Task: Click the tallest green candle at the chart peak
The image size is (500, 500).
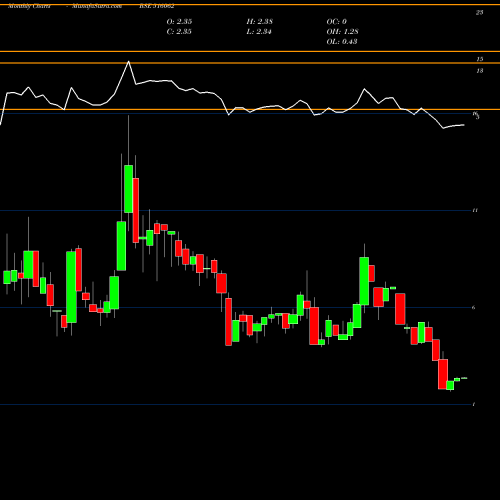Action: click(x=129, y=189)
